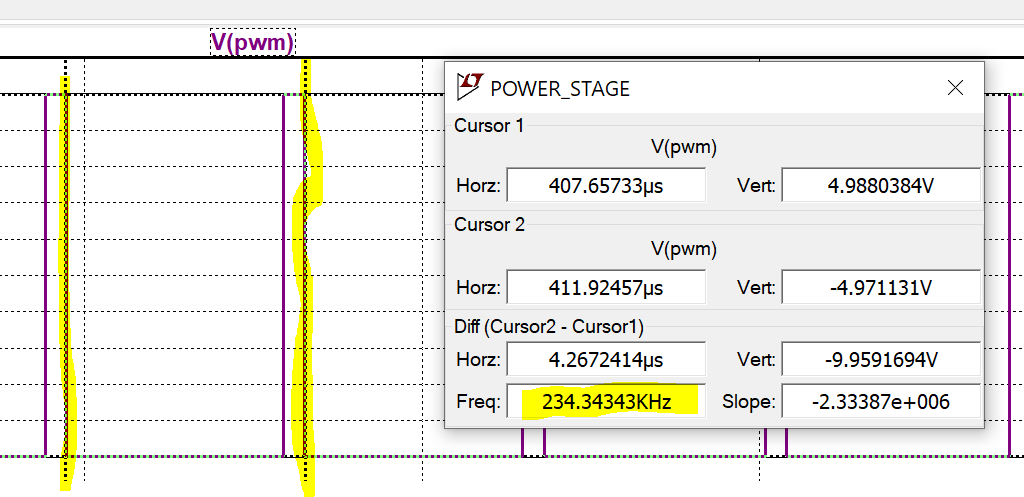The width and height of the screenshot is (1024, 497).
Task: Click the Freq: label
Action: [479, 402]
